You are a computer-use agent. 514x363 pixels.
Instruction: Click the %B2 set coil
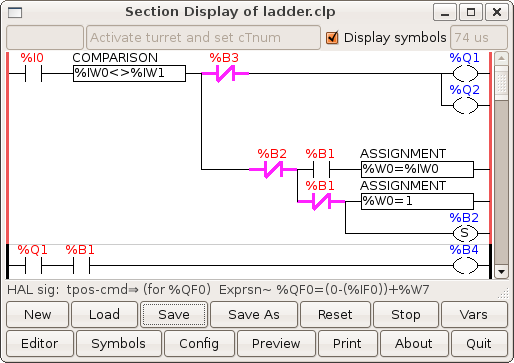click(x=465, y=233)
